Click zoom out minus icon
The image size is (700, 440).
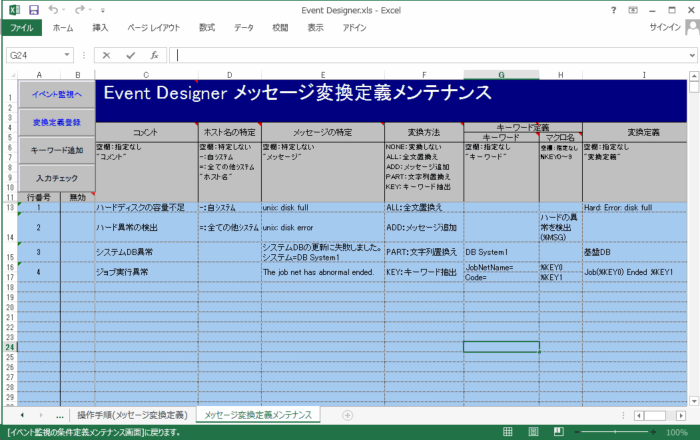[x=577, y=432]
